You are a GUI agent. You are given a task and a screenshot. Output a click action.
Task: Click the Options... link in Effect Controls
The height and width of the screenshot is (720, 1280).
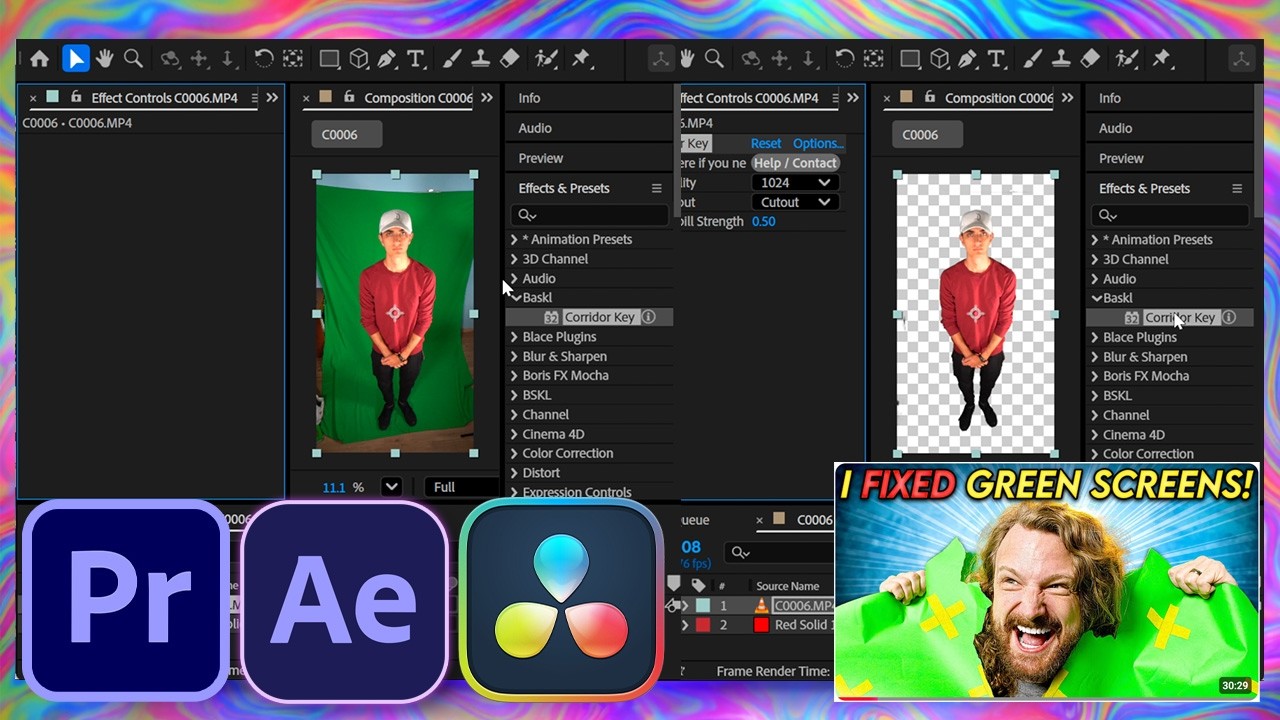(818, 143)
